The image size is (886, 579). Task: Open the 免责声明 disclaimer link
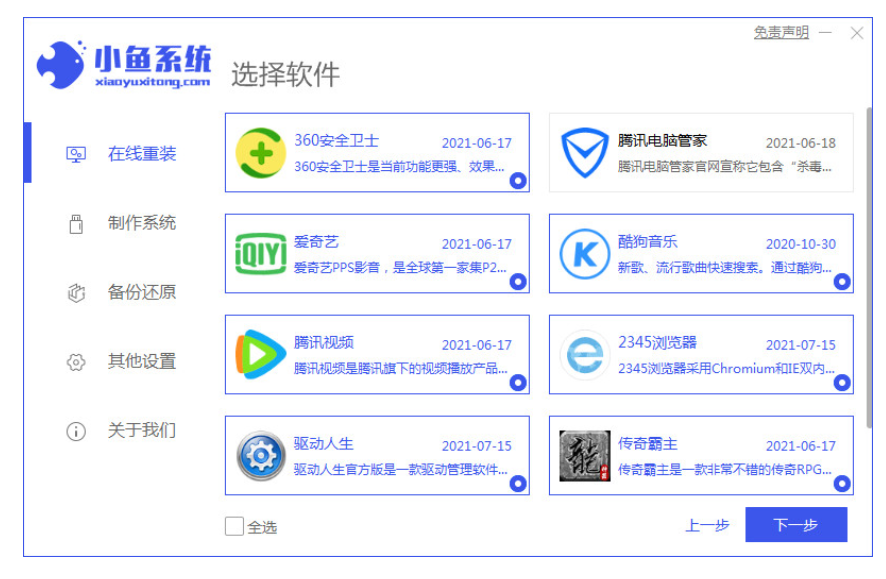click(781, 33)
